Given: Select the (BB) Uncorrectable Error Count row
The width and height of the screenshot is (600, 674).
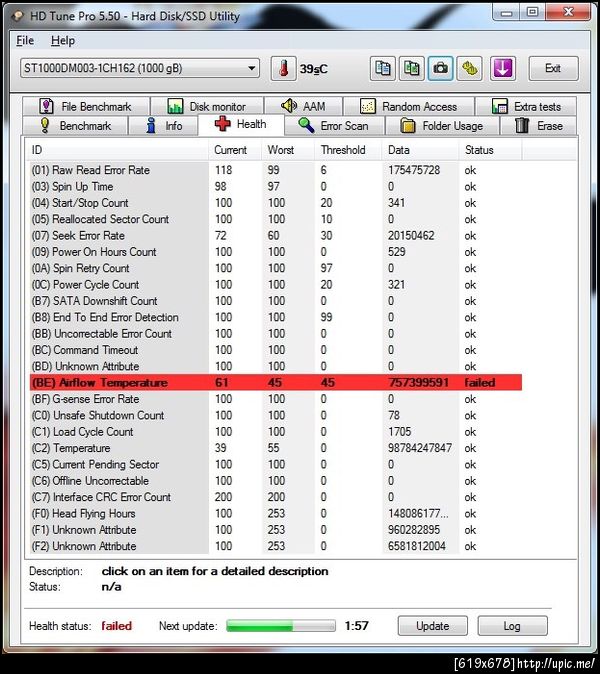Looking at the screenshot, I should coord(276,334).
